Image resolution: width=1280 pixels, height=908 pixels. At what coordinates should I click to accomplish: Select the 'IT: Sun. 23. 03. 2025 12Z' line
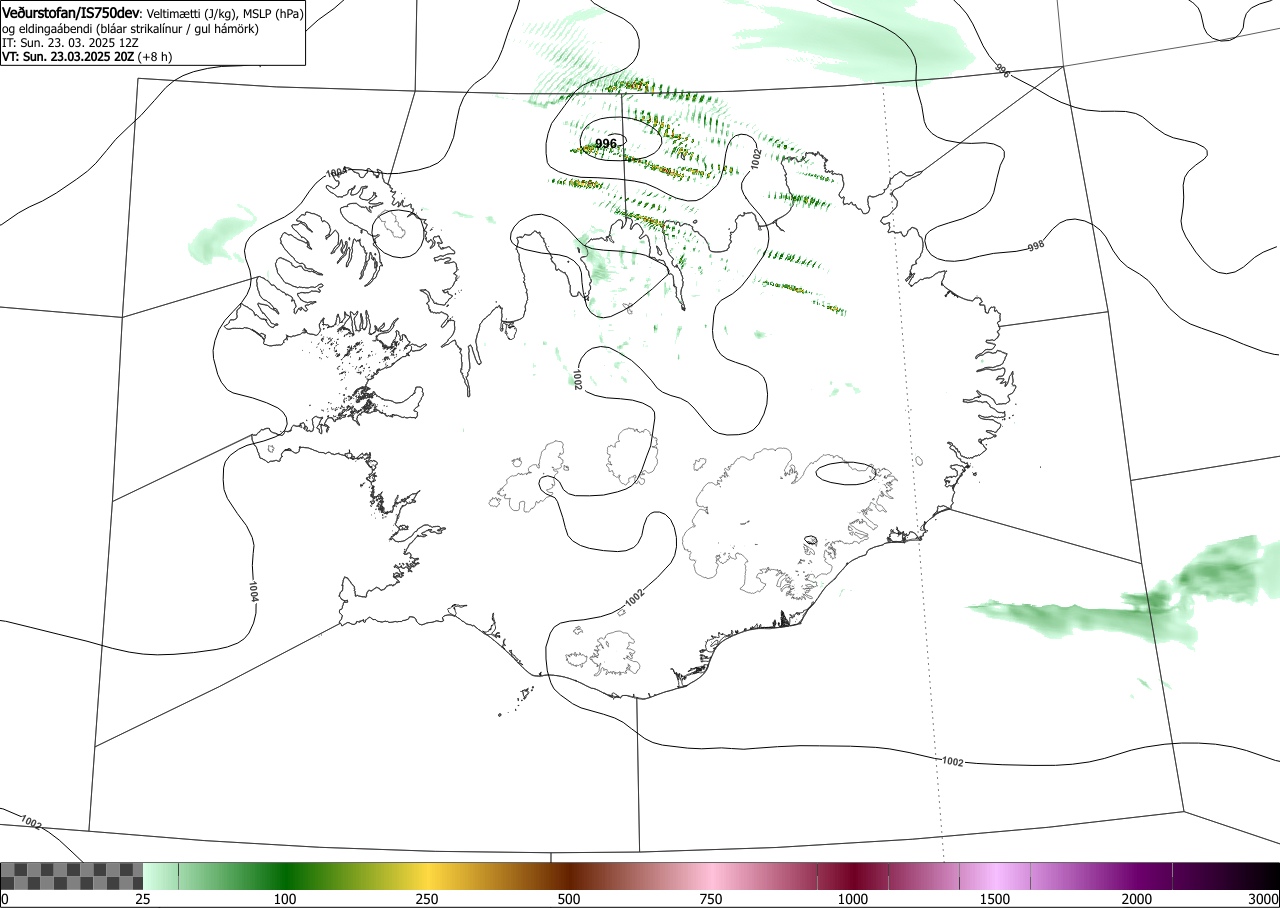(x=70, y=43)
